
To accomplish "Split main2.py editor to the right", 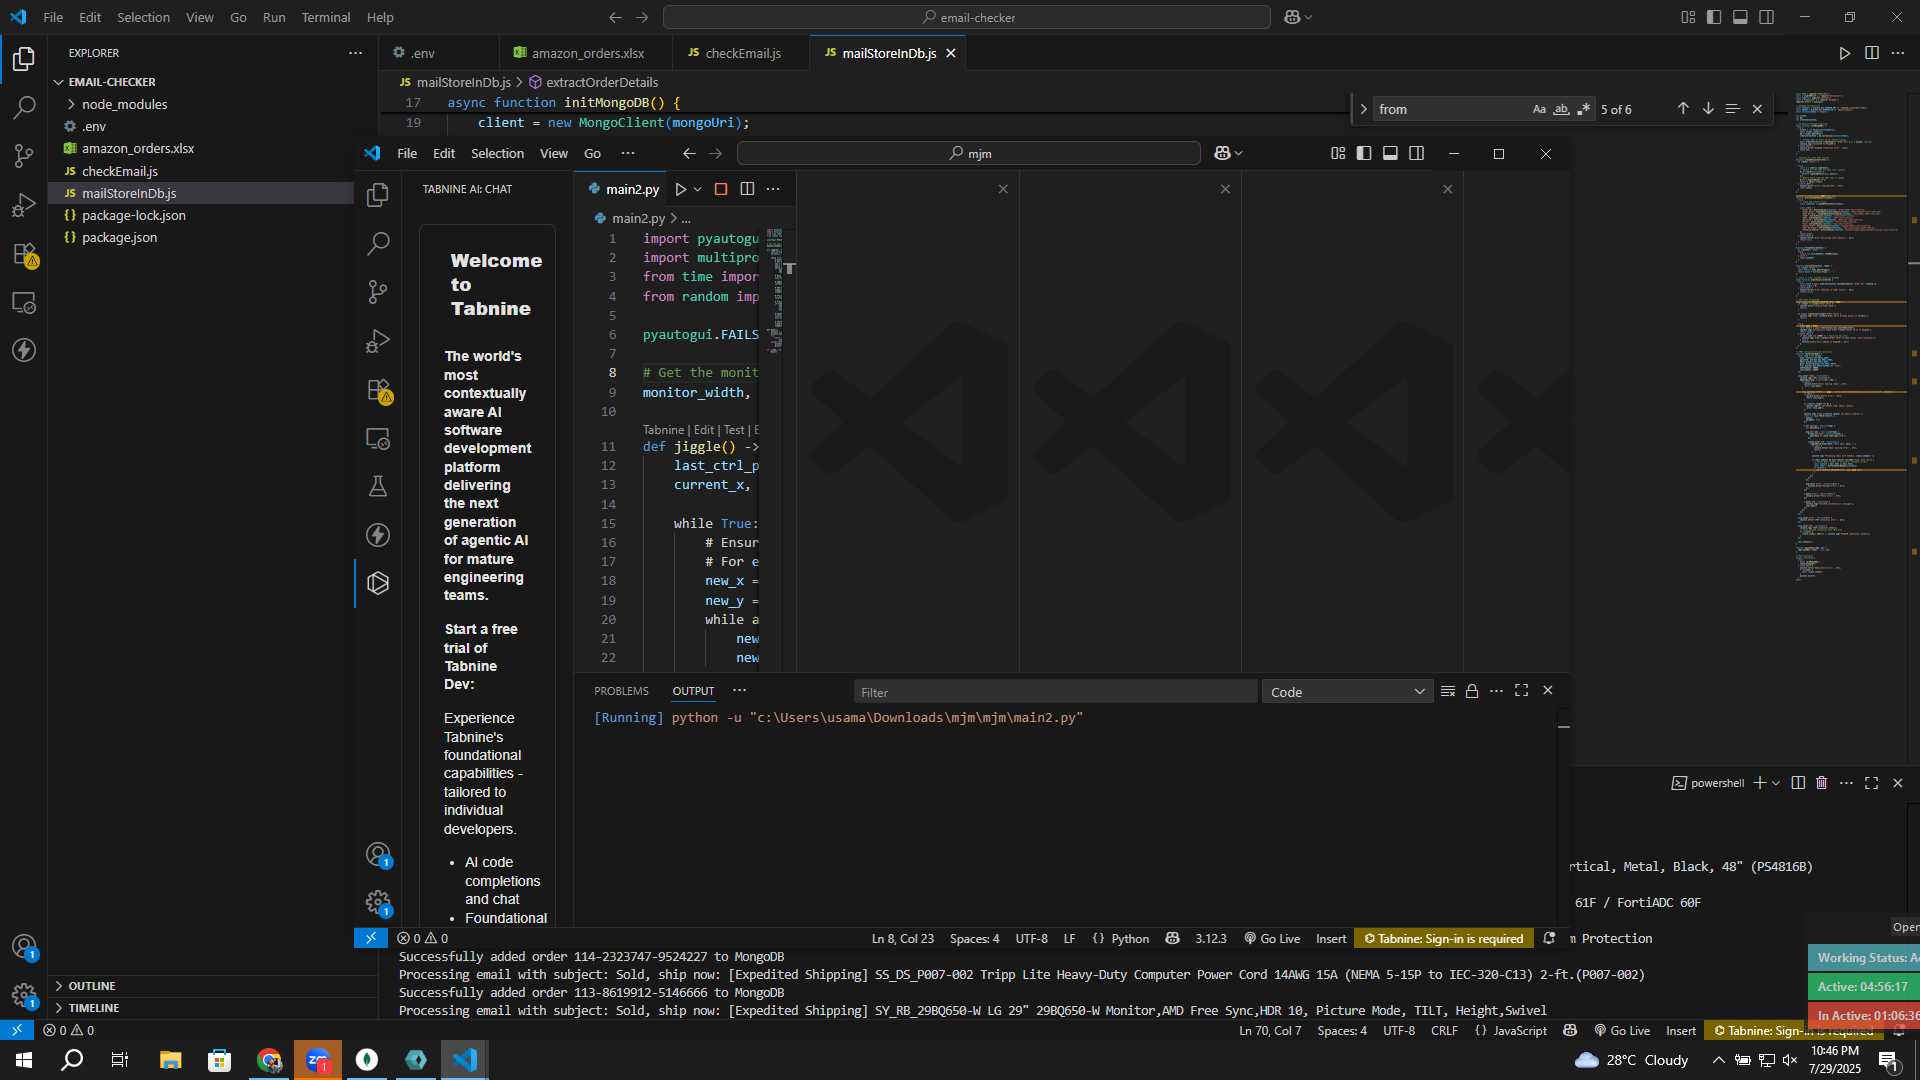I will point(747,189).
